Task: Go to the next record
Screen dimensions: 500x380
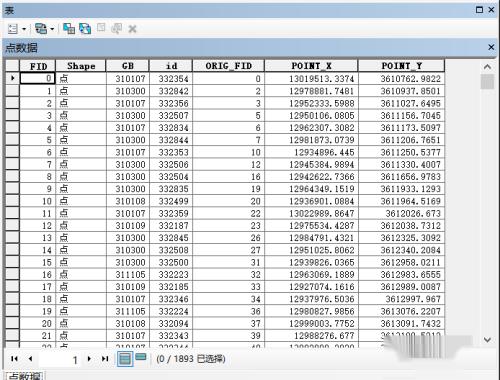Action: (89, 359)
